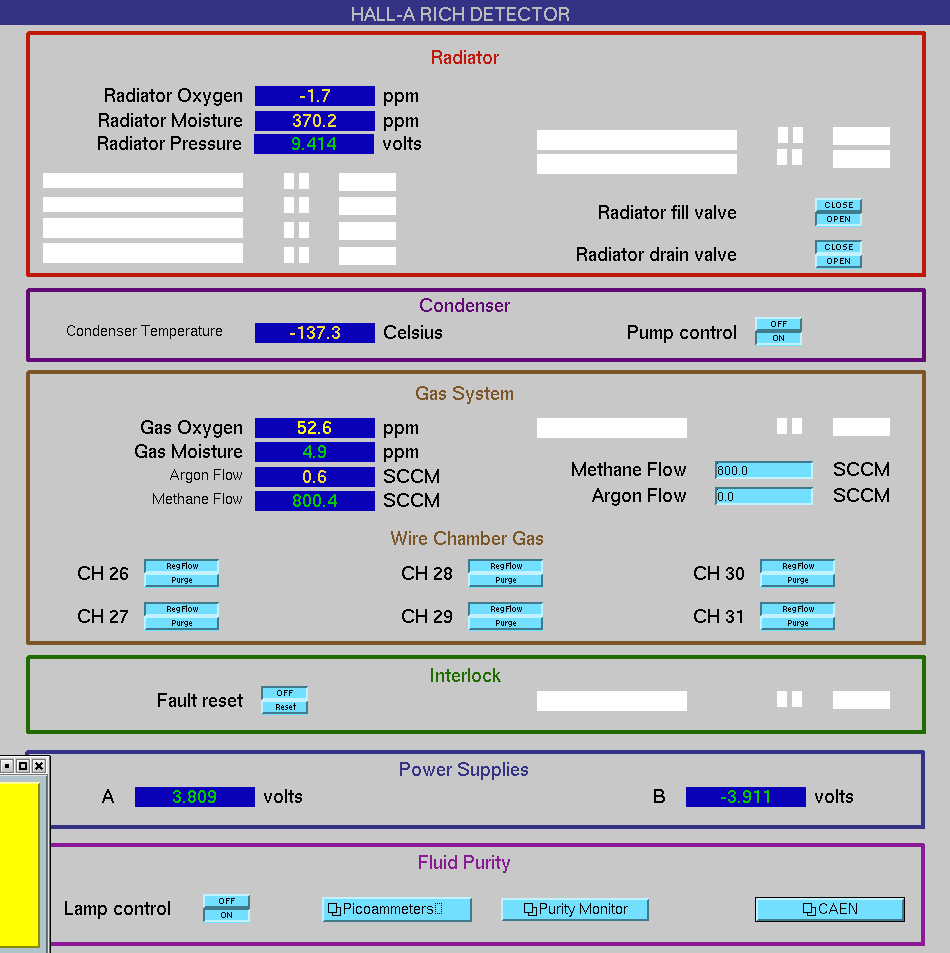Viewport: 950px width, 953px height.
Task: Set Fault reset to OFF
Action: click(x=284, y=693)
